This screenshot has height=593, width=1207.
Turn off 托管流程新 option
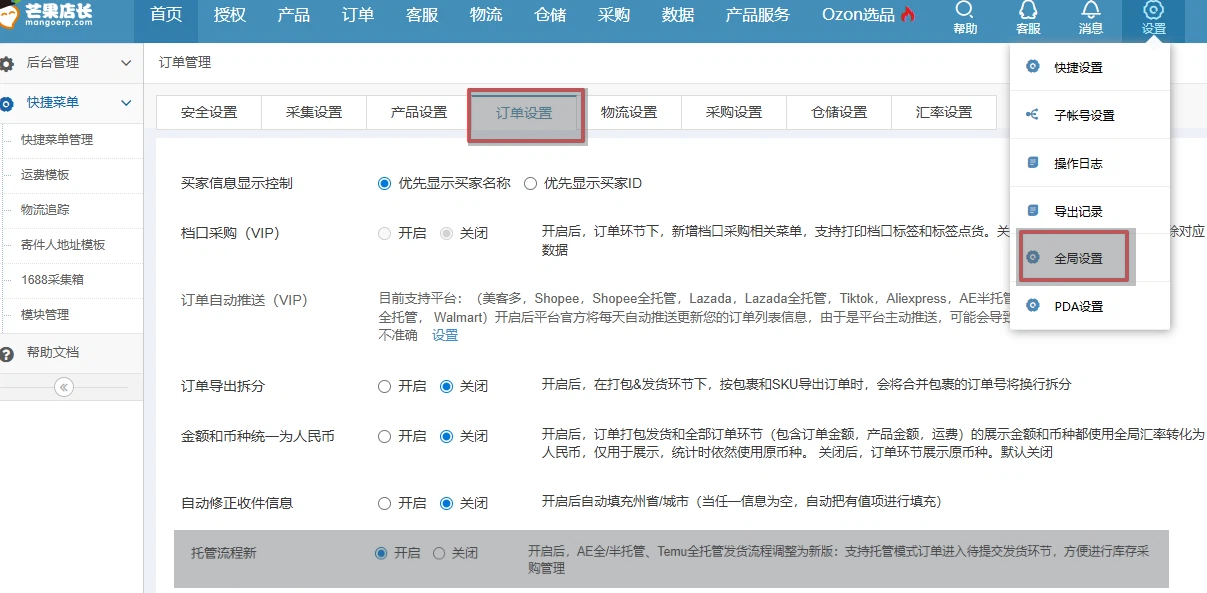coord(439,553)
